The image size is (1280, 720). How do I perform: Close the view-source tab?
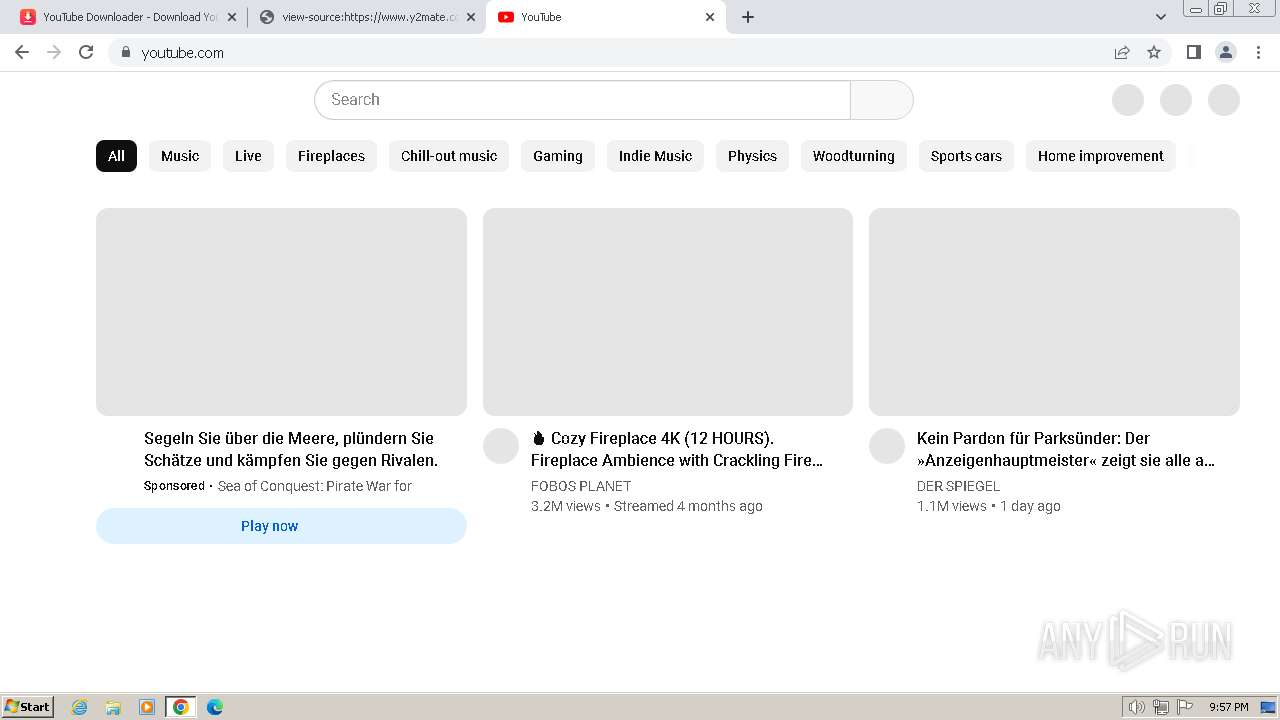471,17
